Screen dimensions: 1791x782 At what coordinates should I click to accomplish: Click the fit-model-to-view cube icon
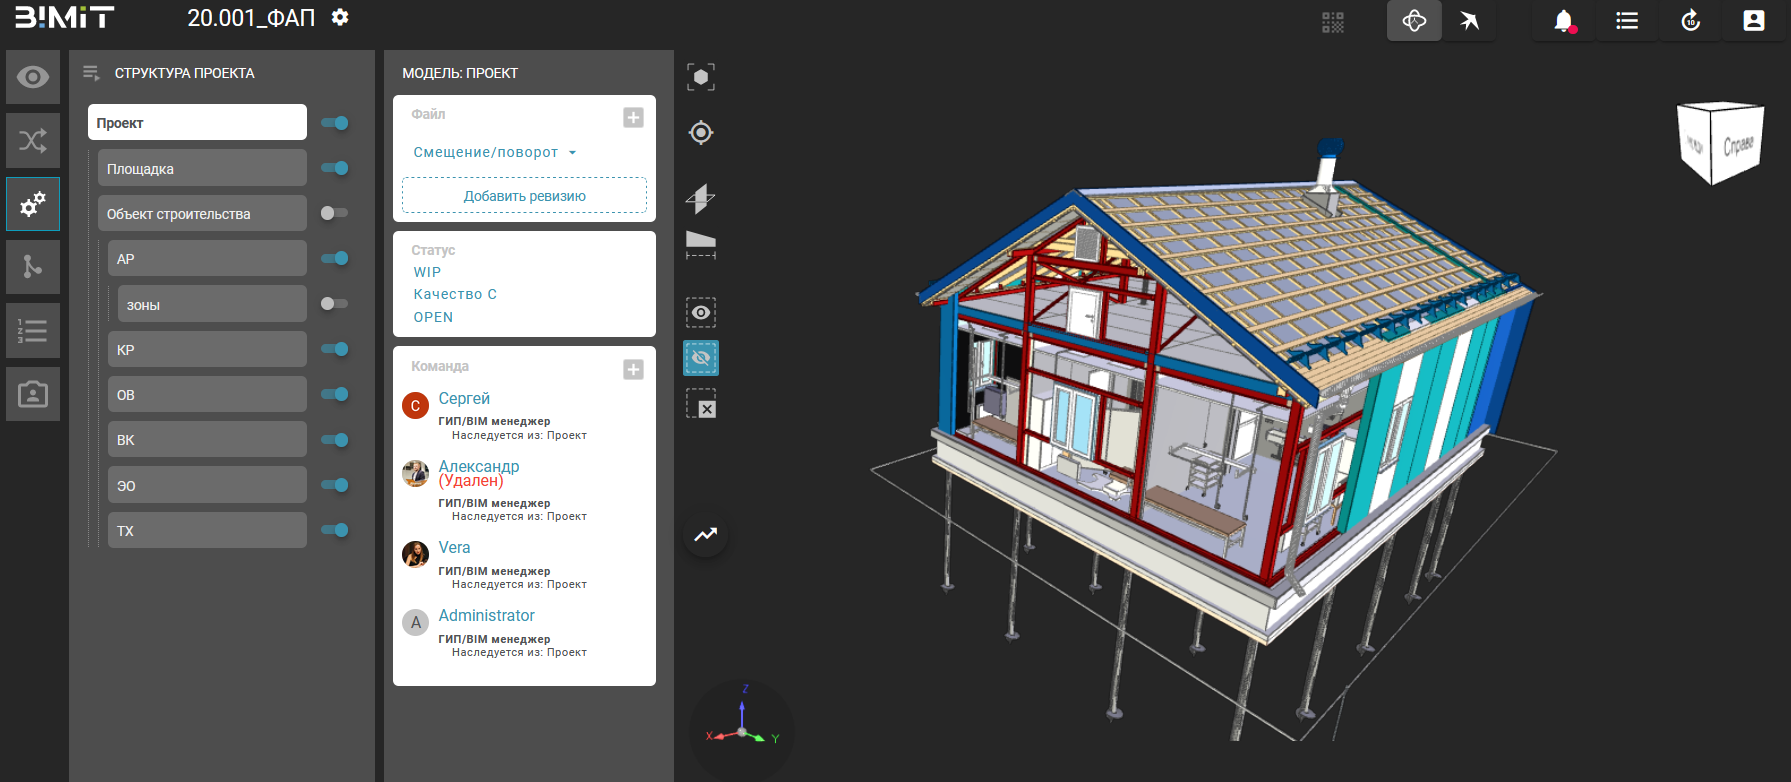(701, 77)
